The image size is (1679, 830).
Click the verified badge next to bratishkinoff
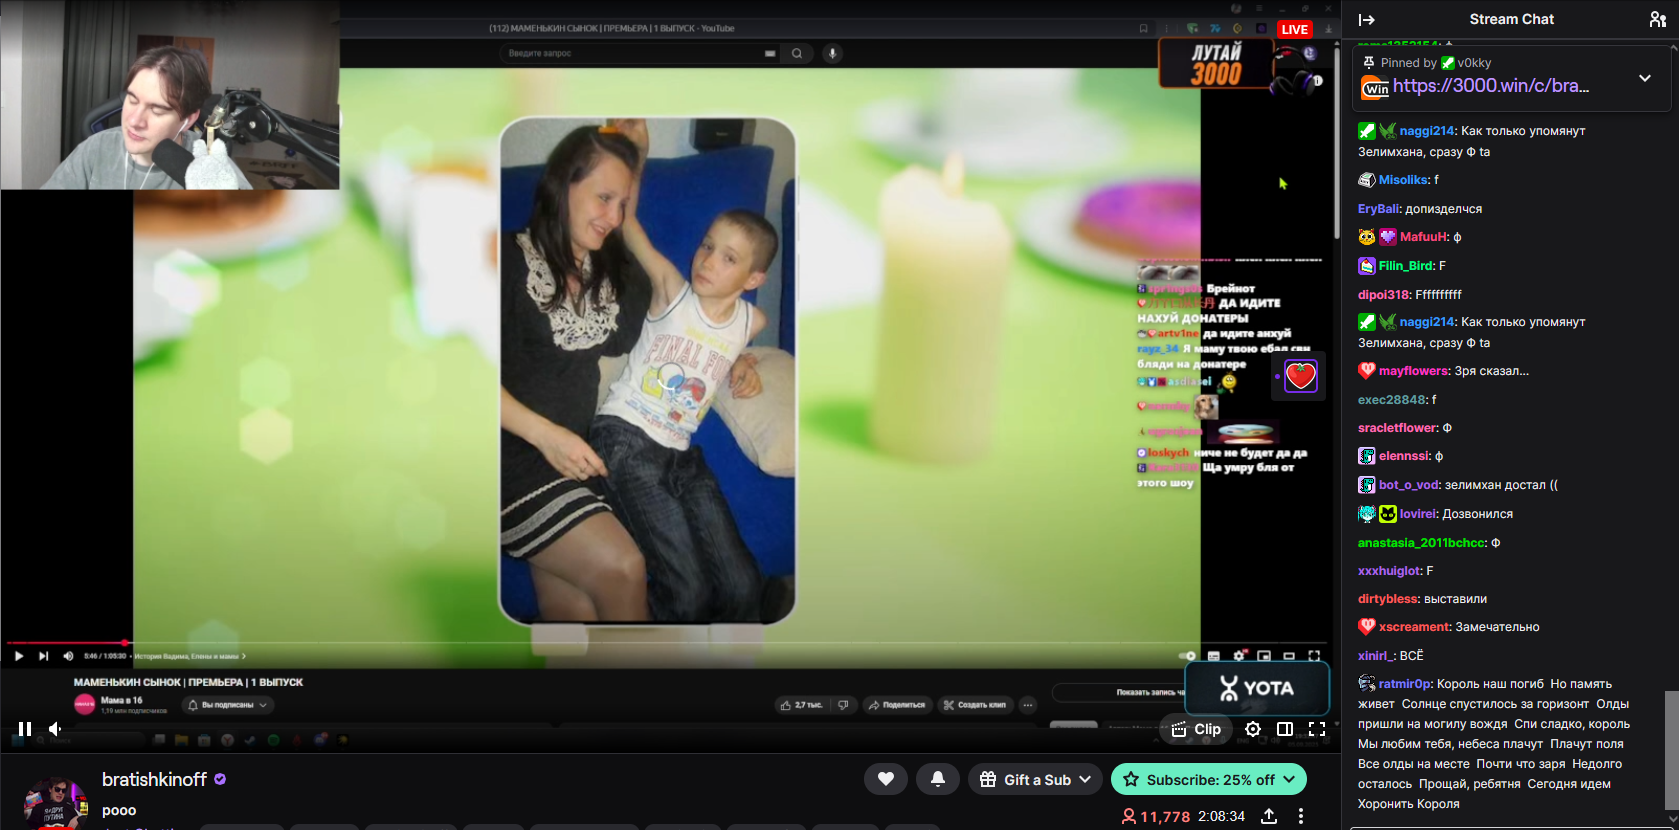coord(220,779)
